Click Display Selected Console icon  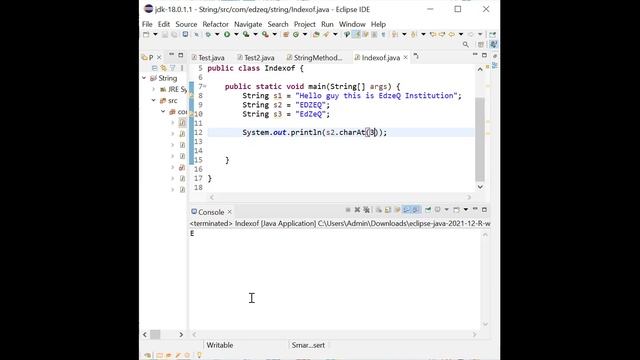pyautogui.click(x=438, y=210)
